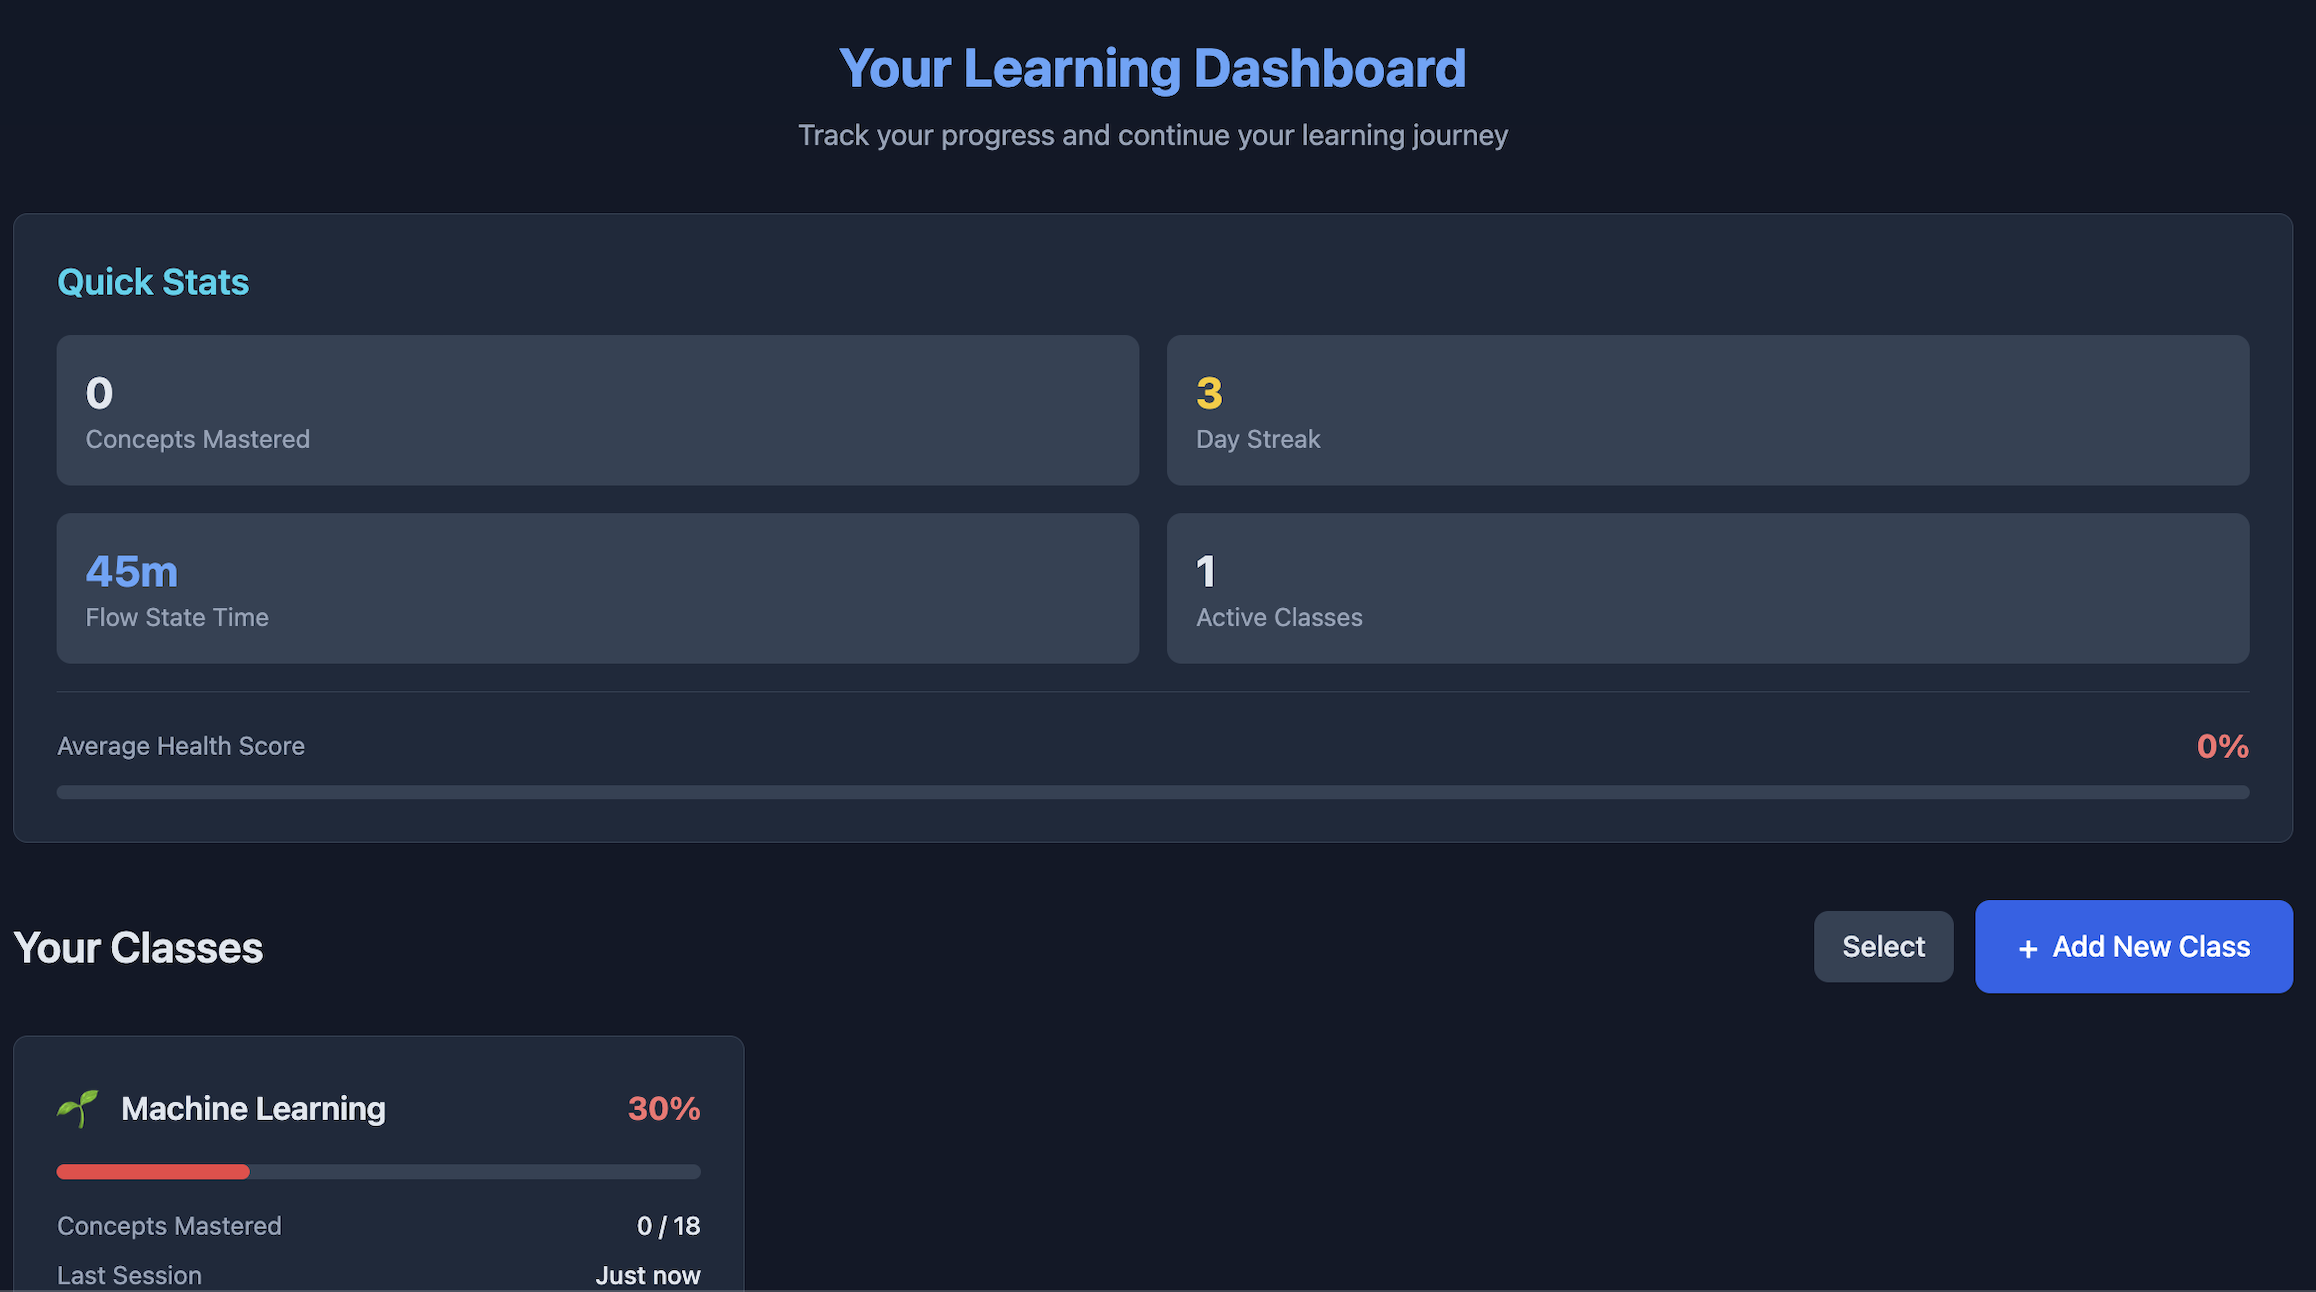Click the 30% progress label
The image size is (2316, 1292).
[x=663, y=1108]
